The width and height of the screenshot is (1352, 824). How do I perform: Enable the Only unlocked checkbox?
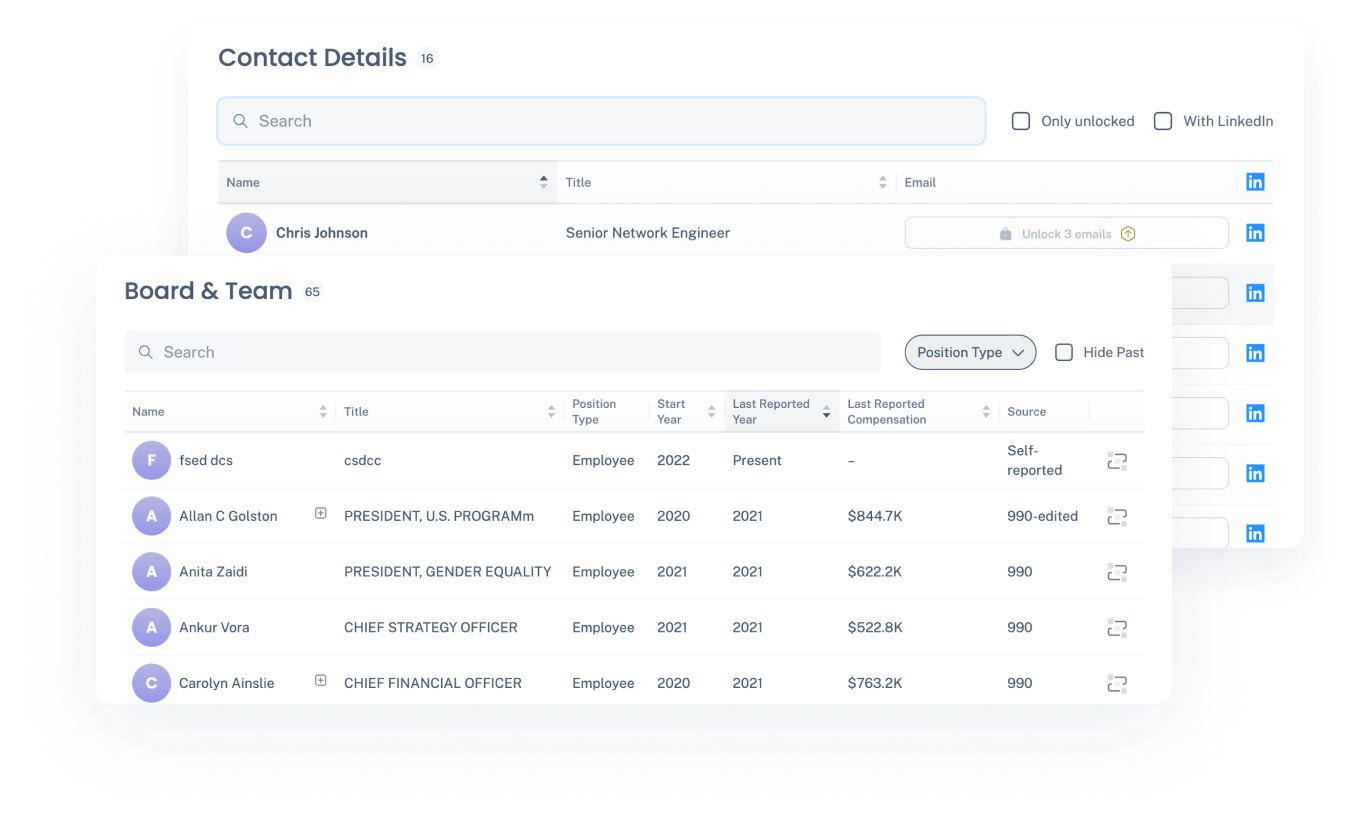click(x=1021, y=121)
